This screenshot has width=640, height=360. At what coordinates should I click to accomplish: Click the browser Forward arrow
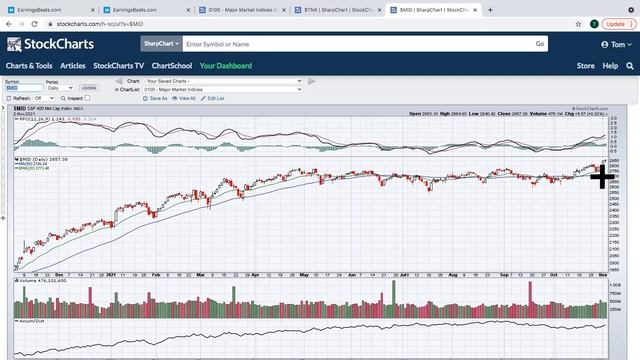click(21, 24)
